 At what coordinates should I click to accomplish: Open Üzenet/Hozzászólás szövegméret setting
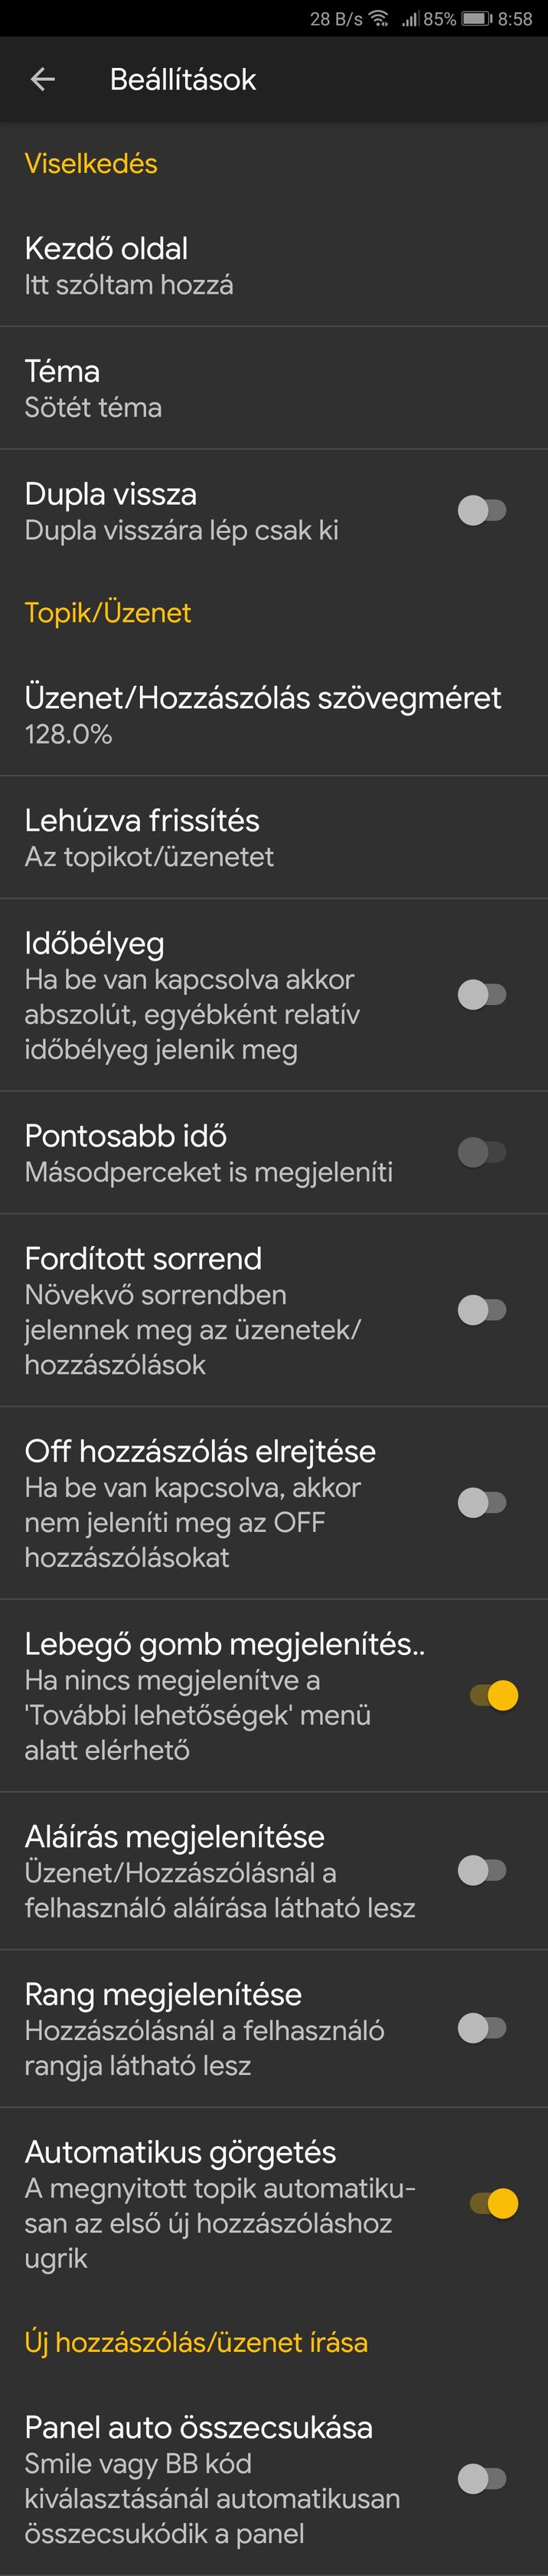coord(274,715)
